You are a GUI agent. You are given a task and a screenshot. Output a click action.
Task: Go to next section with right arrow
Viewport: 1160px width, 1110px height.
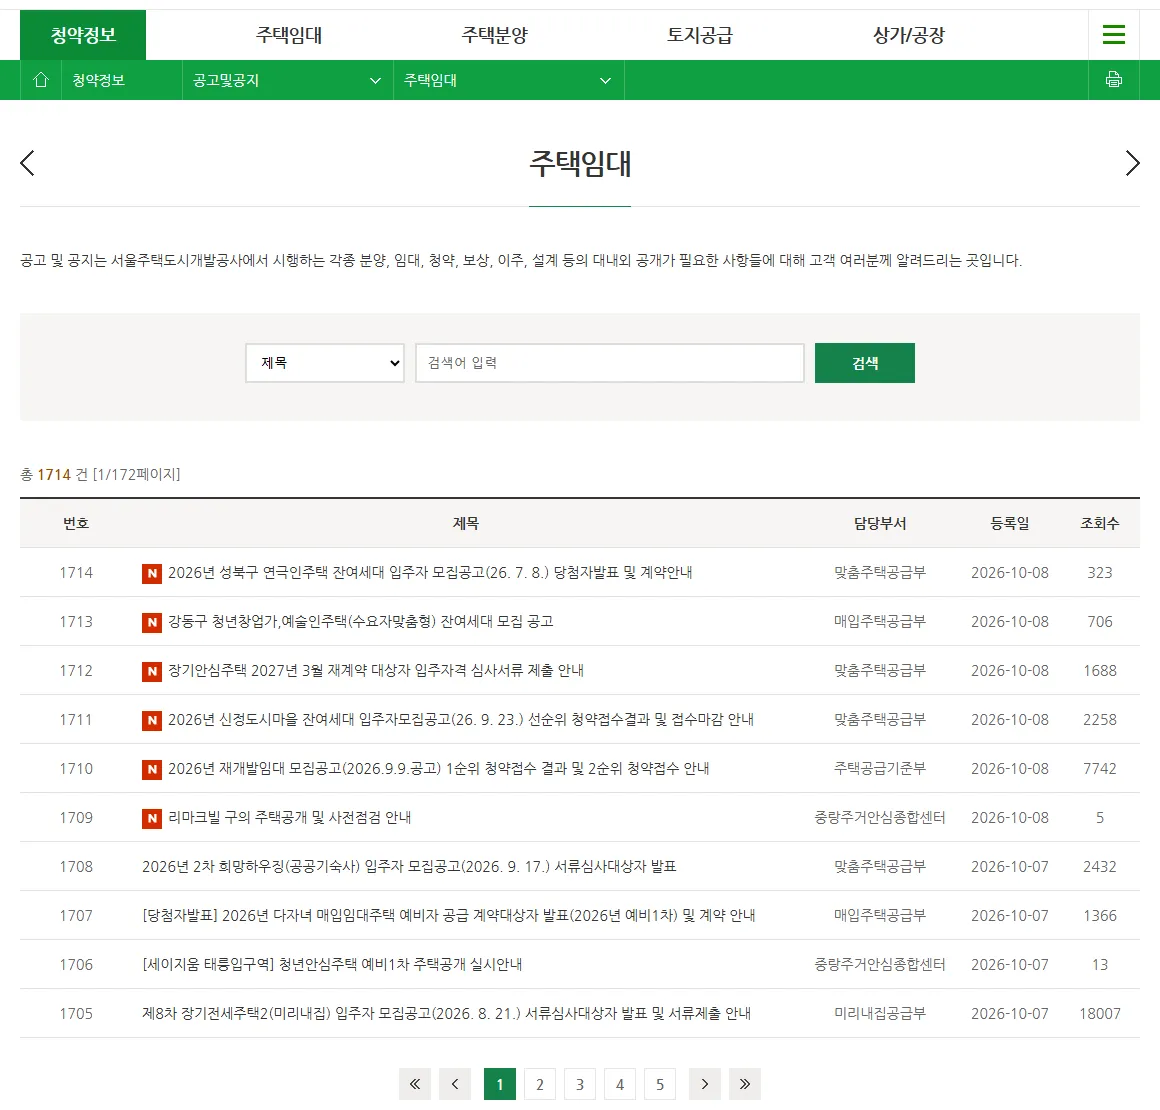click(1132, 163)
